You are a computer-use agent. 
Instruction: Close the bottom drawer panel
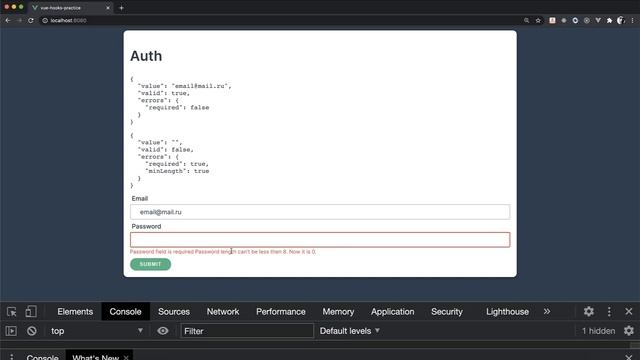[629, 357]
